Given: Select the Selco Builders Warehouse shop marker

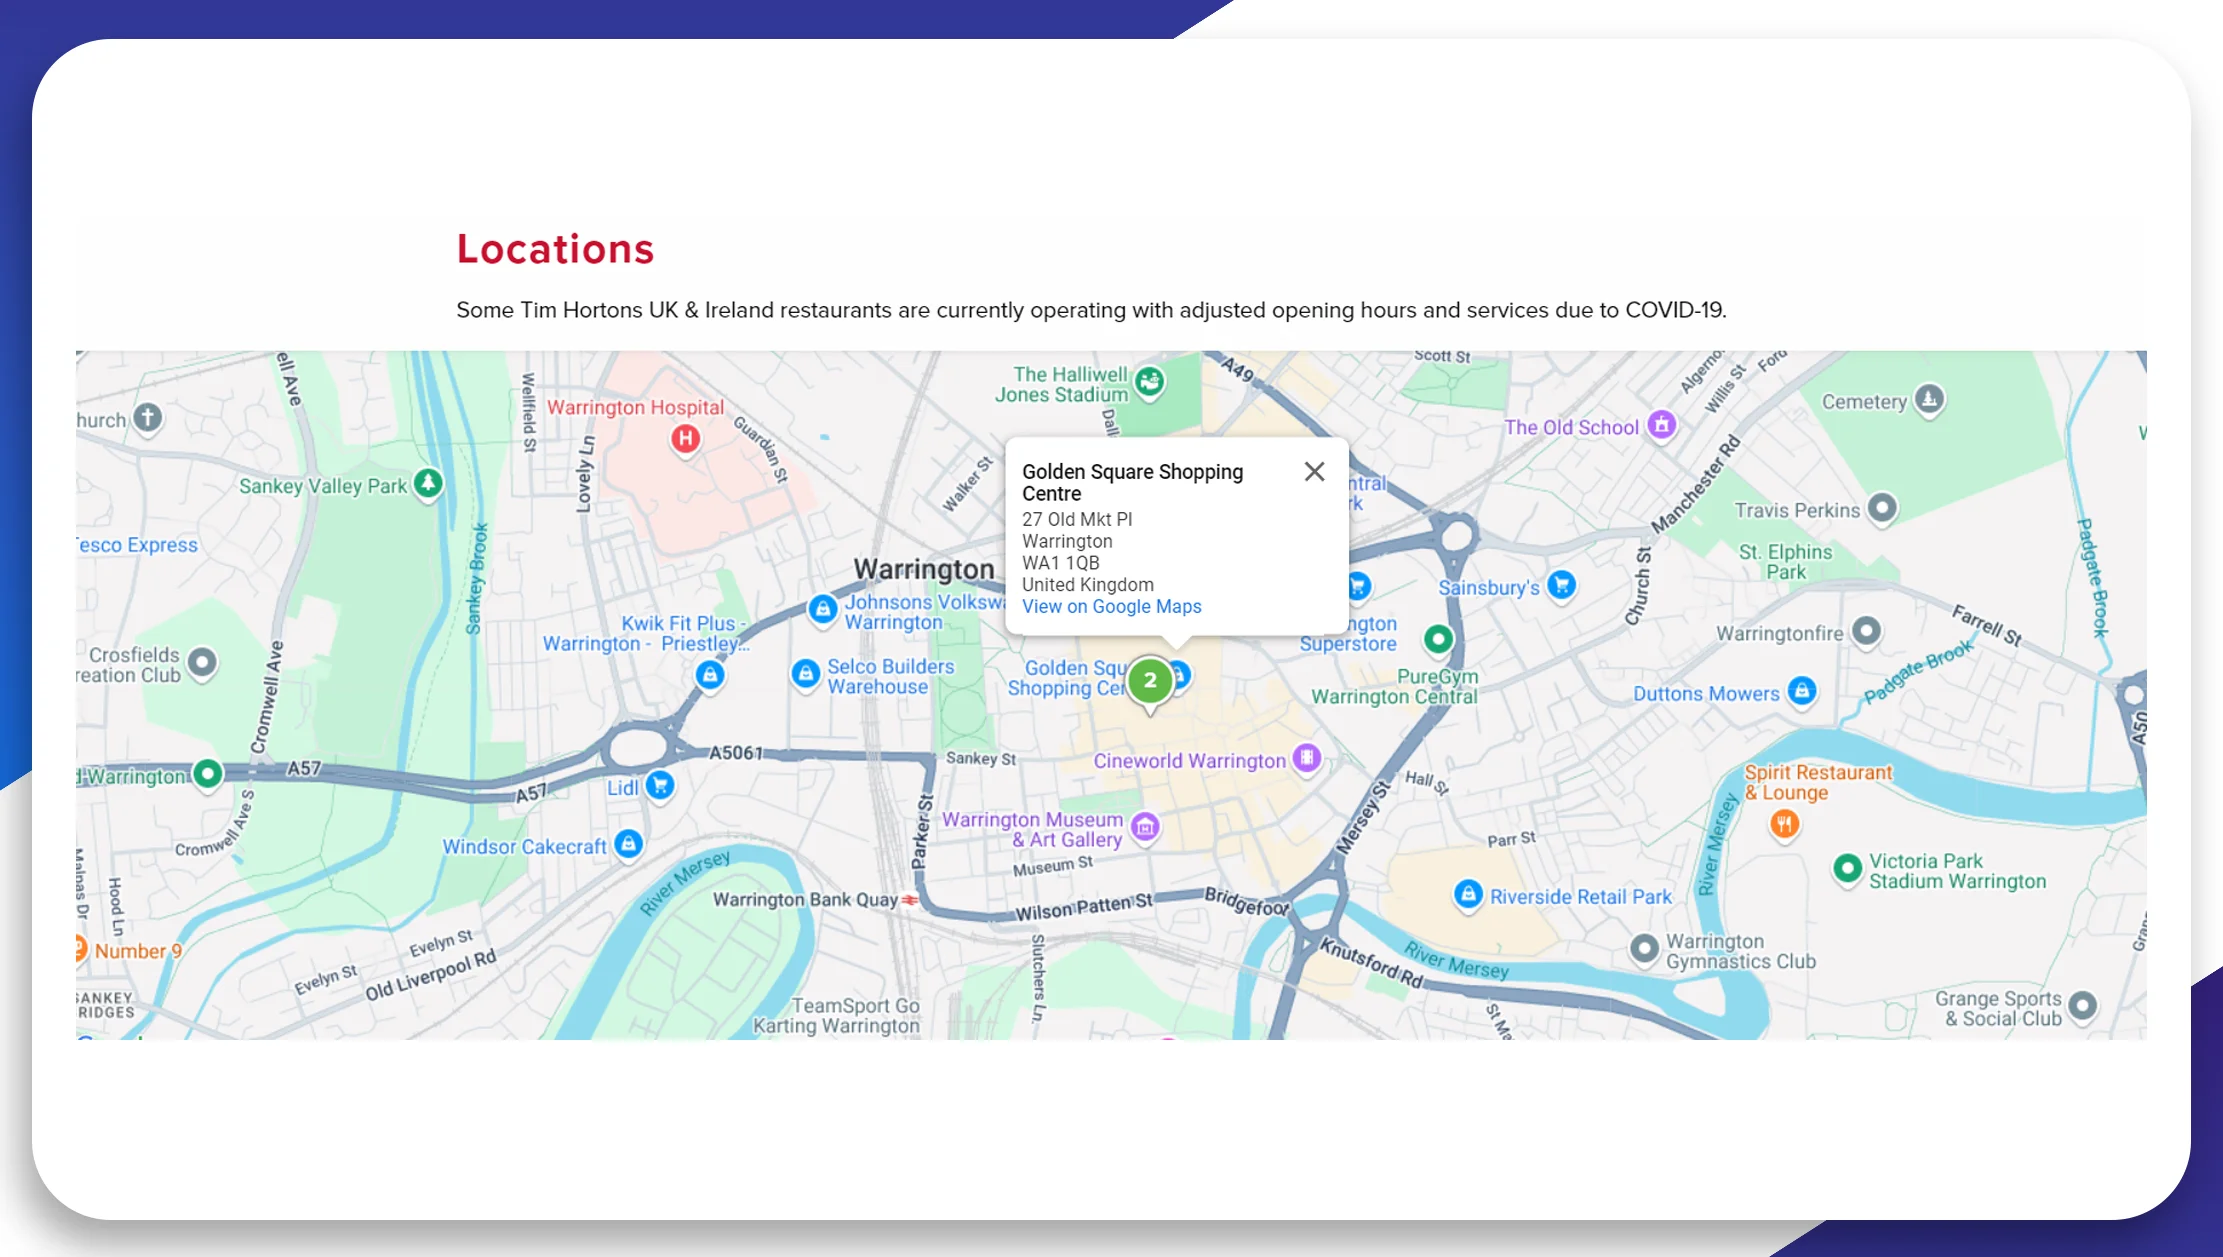Looking at the screenshot, I should 805,674.
